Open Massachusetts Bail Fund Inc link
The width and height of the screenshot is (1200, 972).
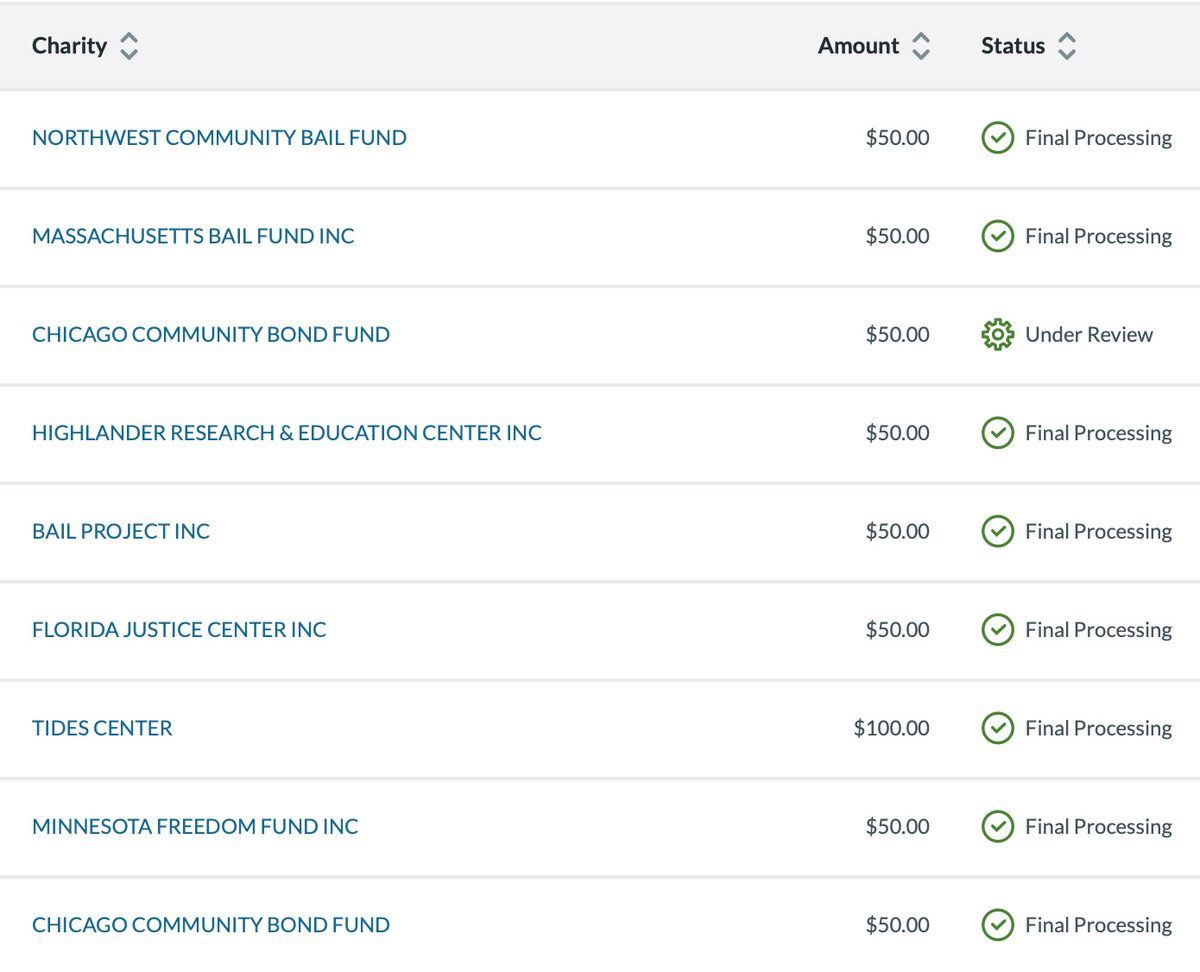193,236
